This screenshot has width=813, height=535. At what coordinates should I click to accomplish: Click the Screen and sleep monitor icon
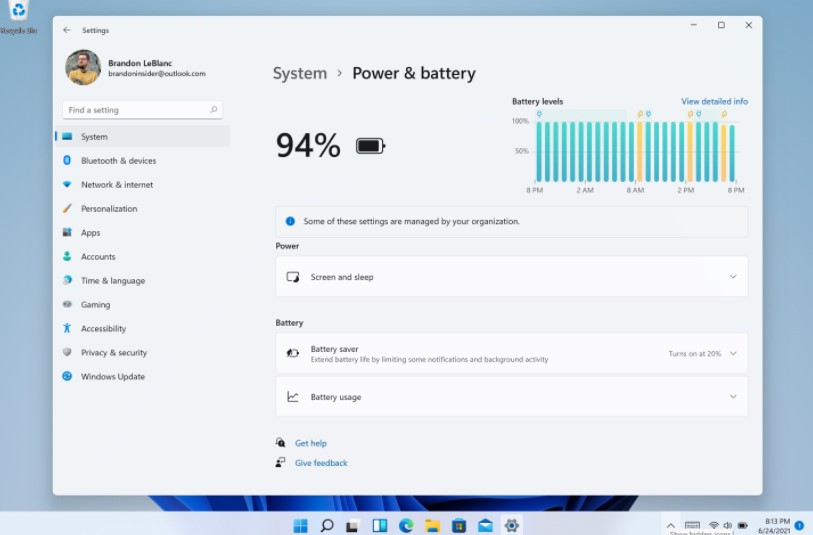[x=293, y=277]
